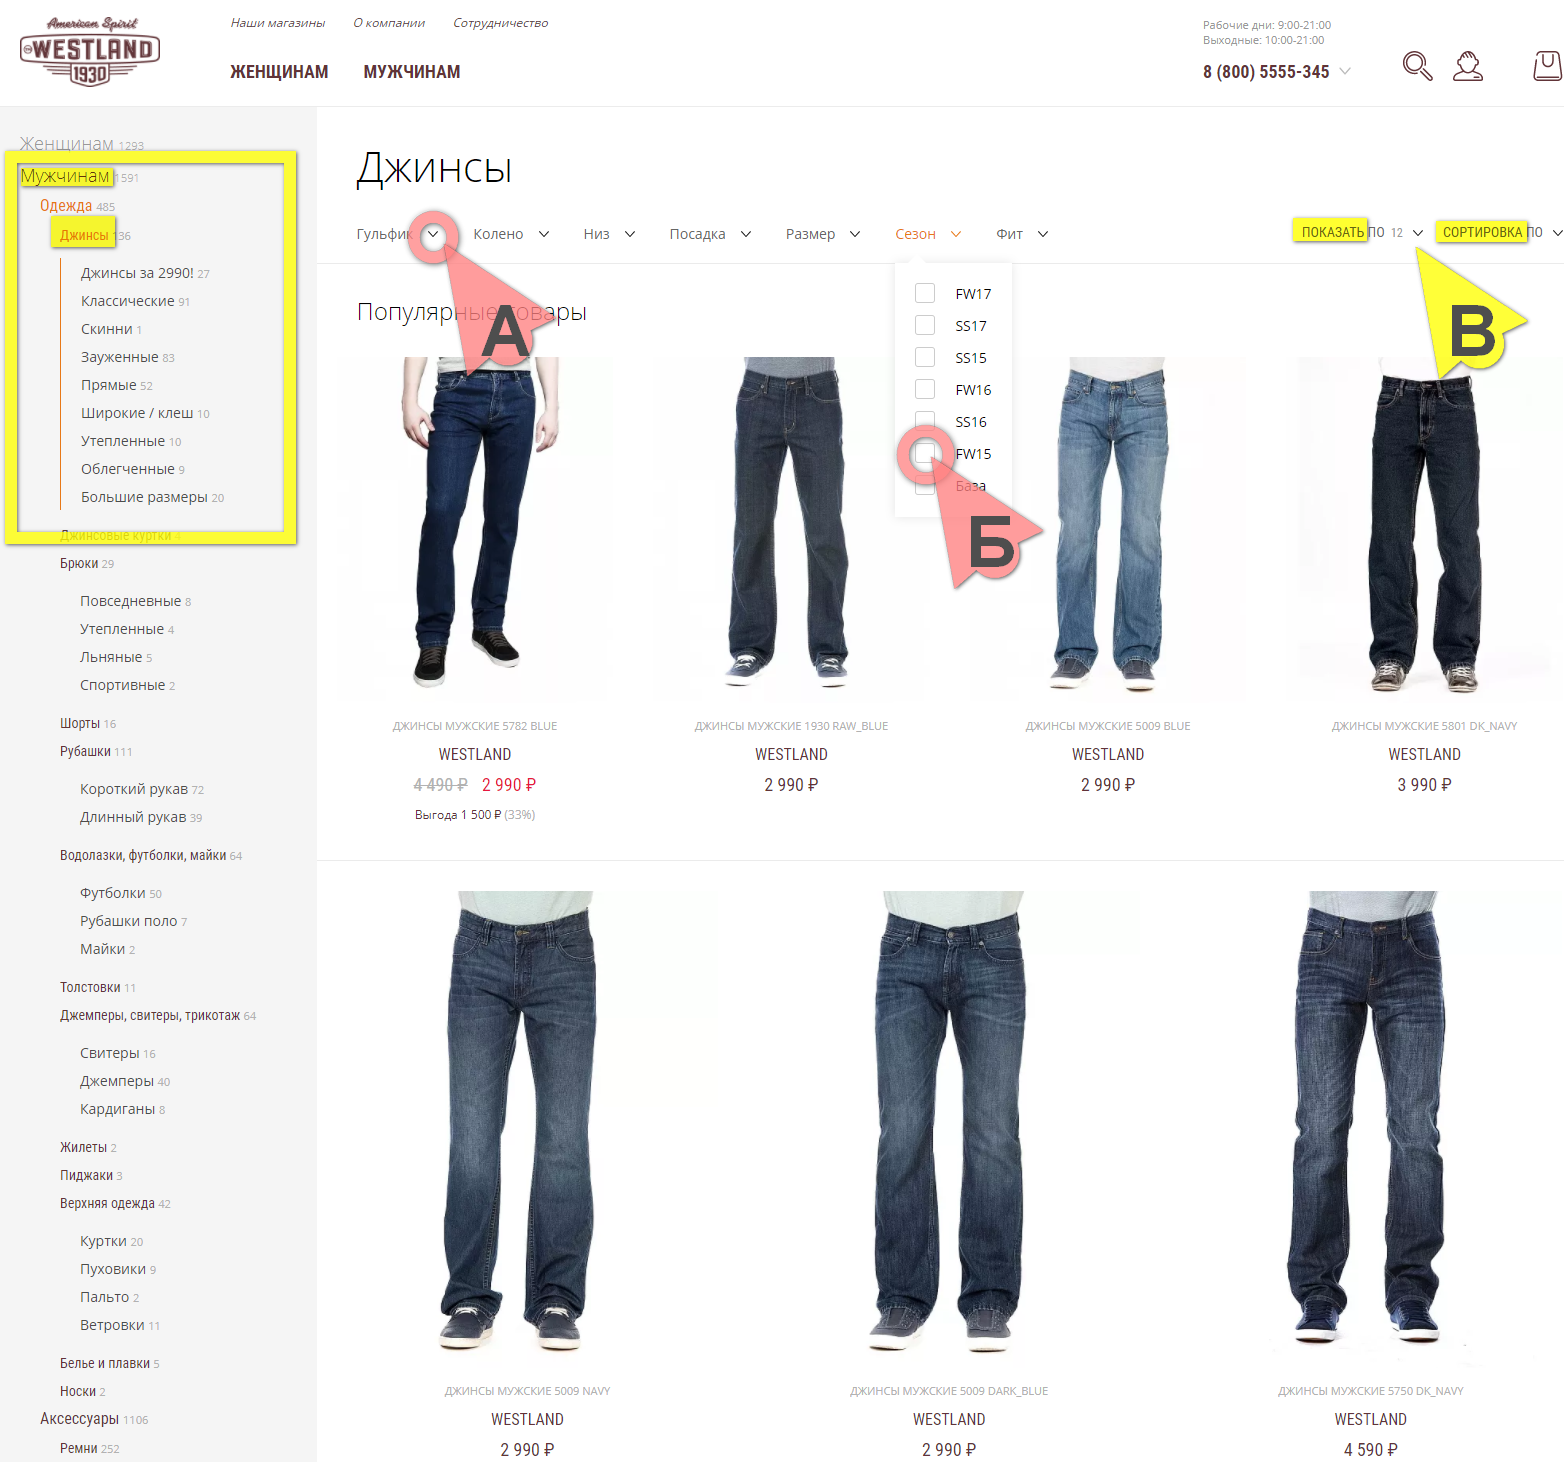Screen dimensions: 1564x1462
Task: Open the 5009 BLUE light jeans product image
Action: tap(1108, 525)
